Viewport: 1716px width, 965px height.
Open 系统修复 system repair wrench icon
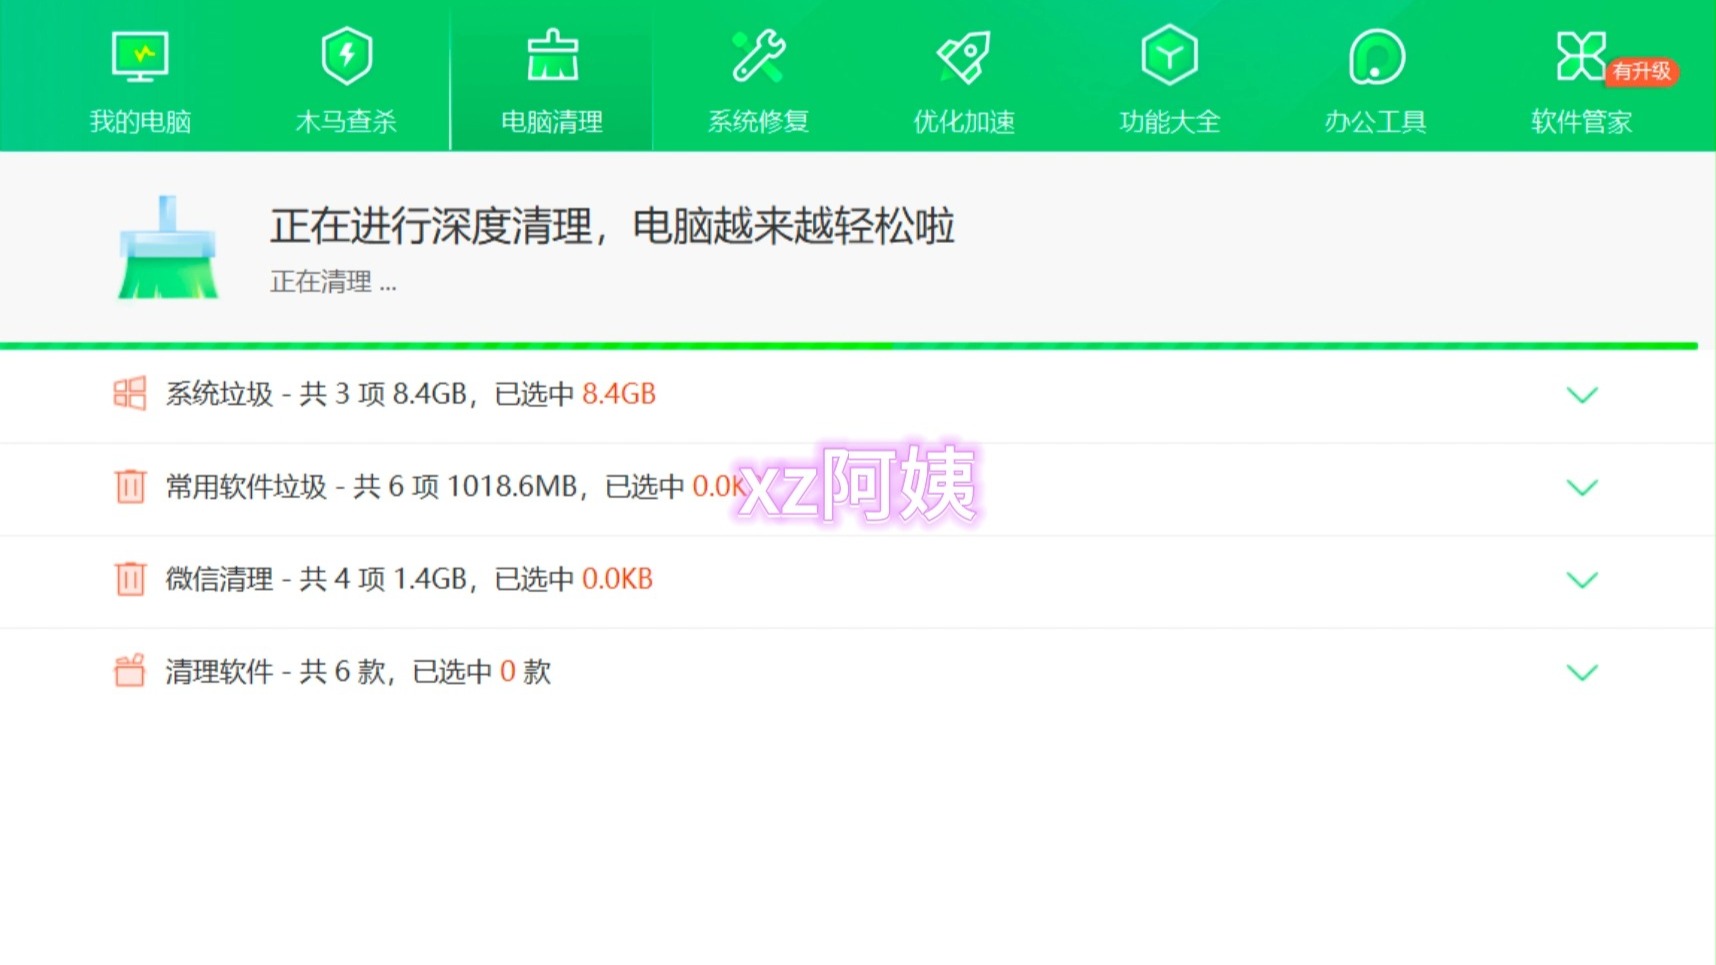tap(757, 57)
